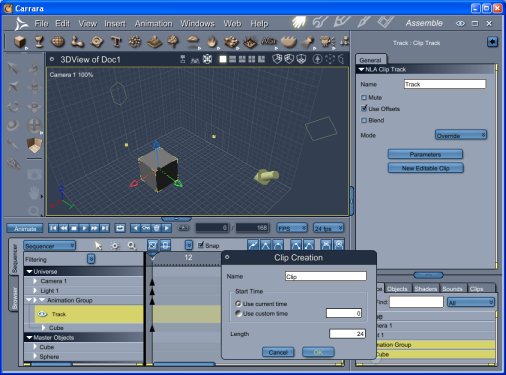
Task: Click the zoom magnifier in sequencer
Action: pyautogui.click(x=132, y=246)
